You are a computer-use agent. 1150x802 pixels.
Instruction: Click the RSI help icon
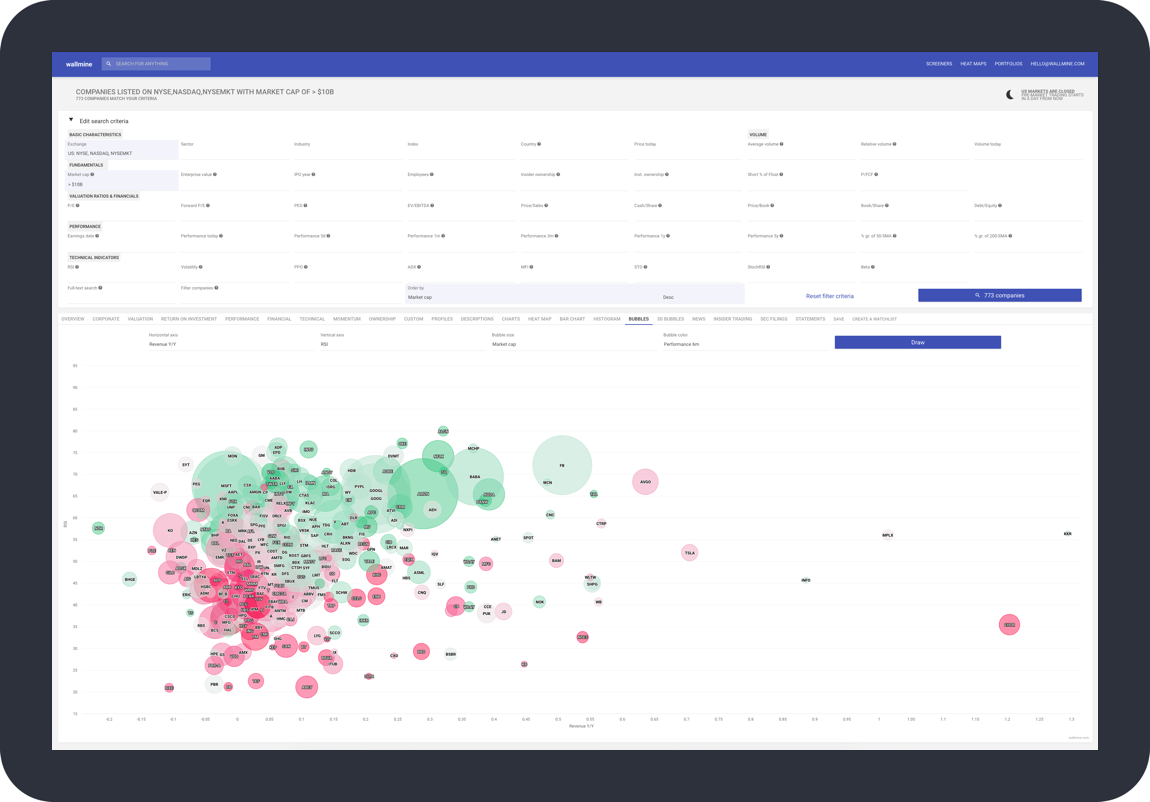(77, 267)
